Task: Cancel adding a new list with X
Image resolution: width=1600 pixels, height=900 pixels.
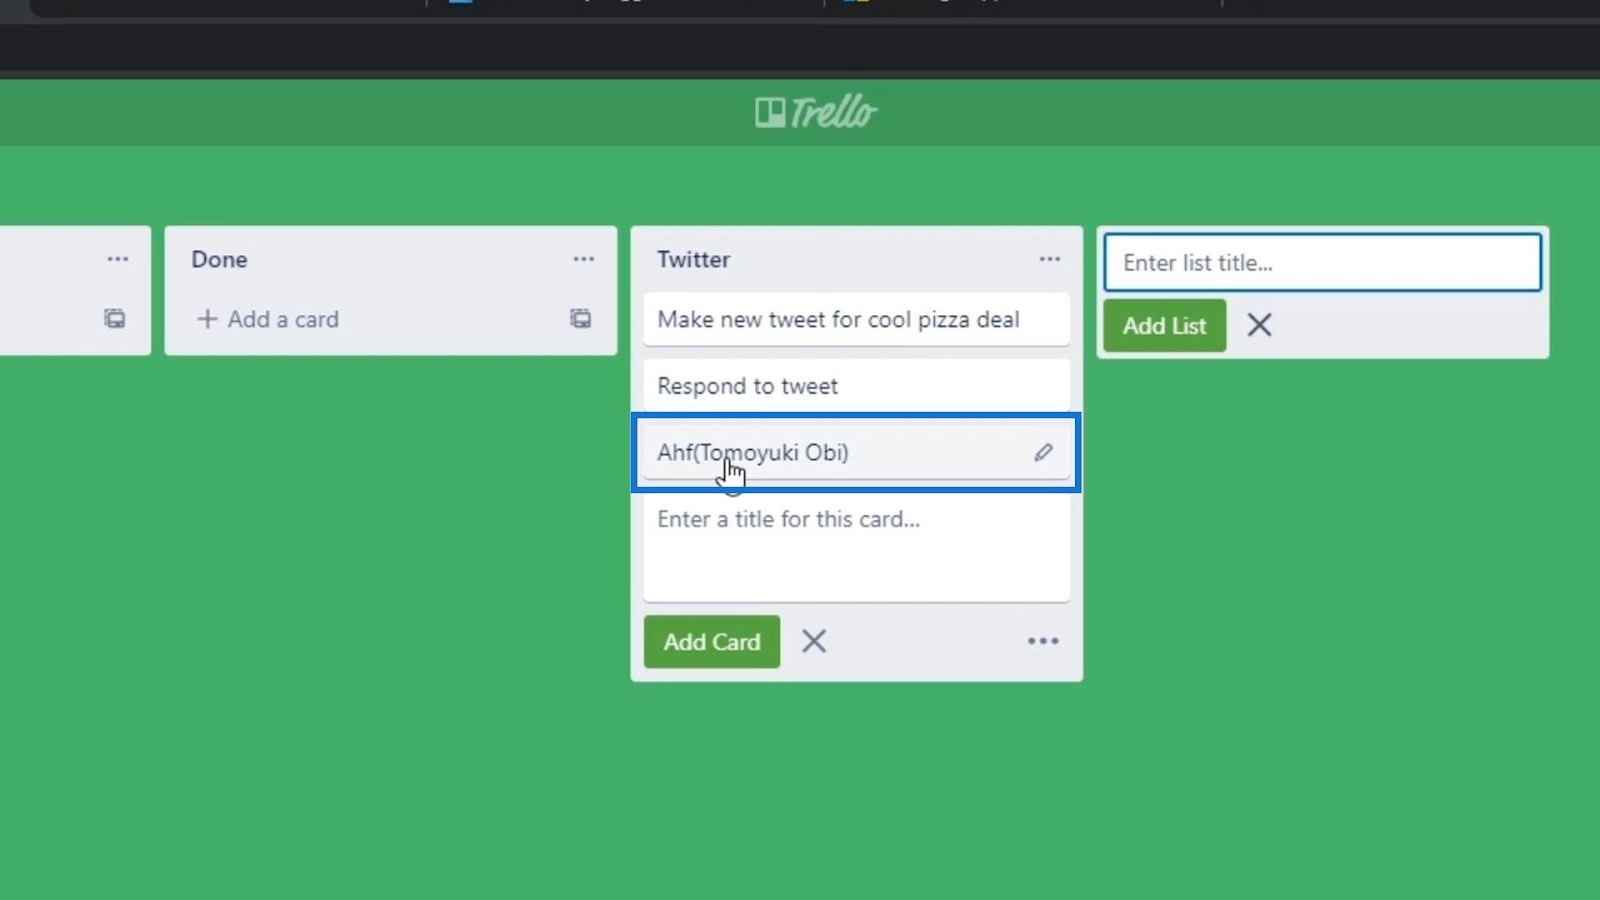Action: pyautogui.click(x=1260, y=325)
